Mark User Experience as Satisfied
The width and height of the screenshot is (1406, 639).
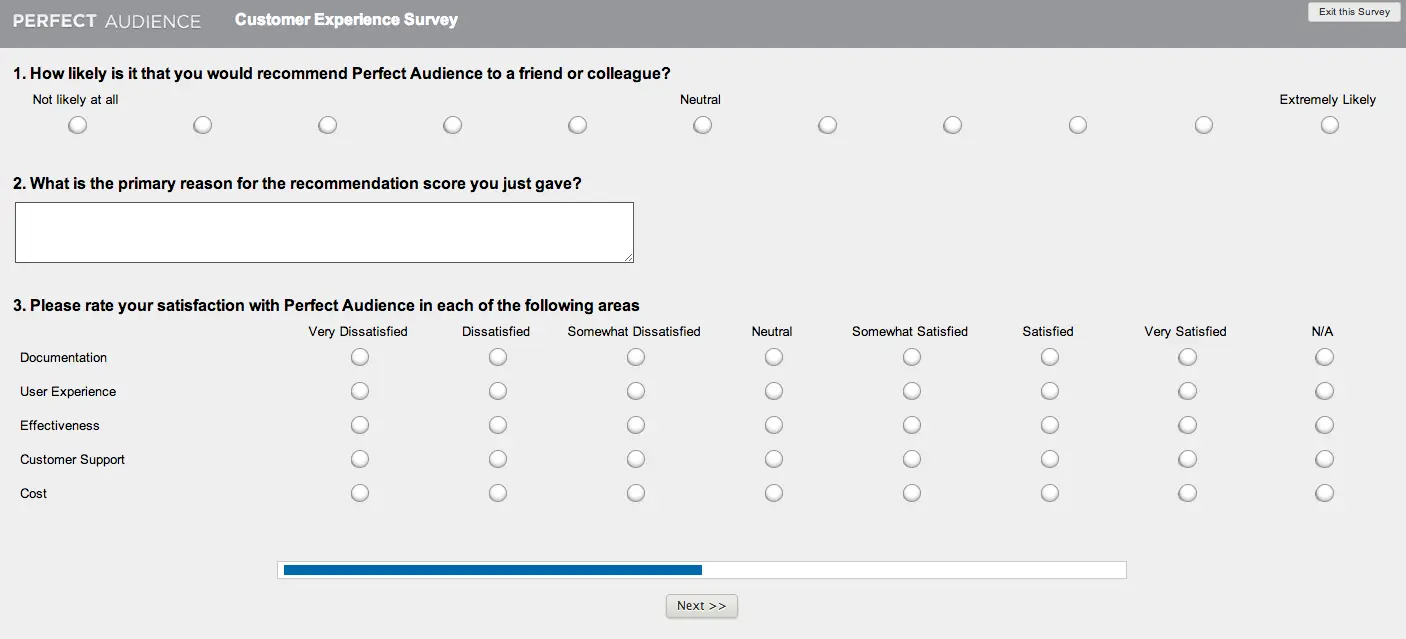[x=1049, y=391]
